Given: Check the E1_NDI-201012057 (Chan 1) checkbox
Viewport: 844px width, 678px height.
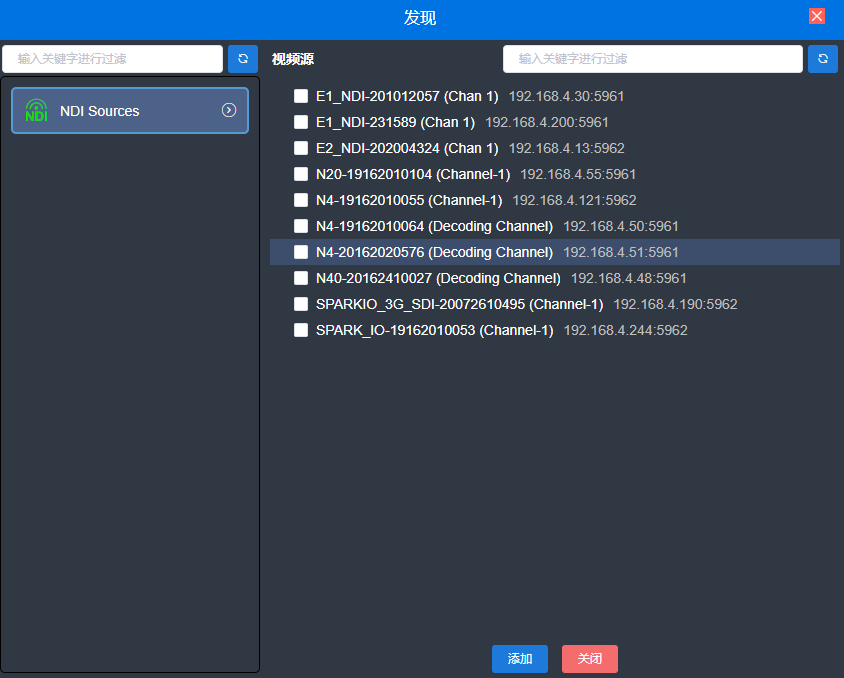Looking at the screenshot, I should coord(301,96).
